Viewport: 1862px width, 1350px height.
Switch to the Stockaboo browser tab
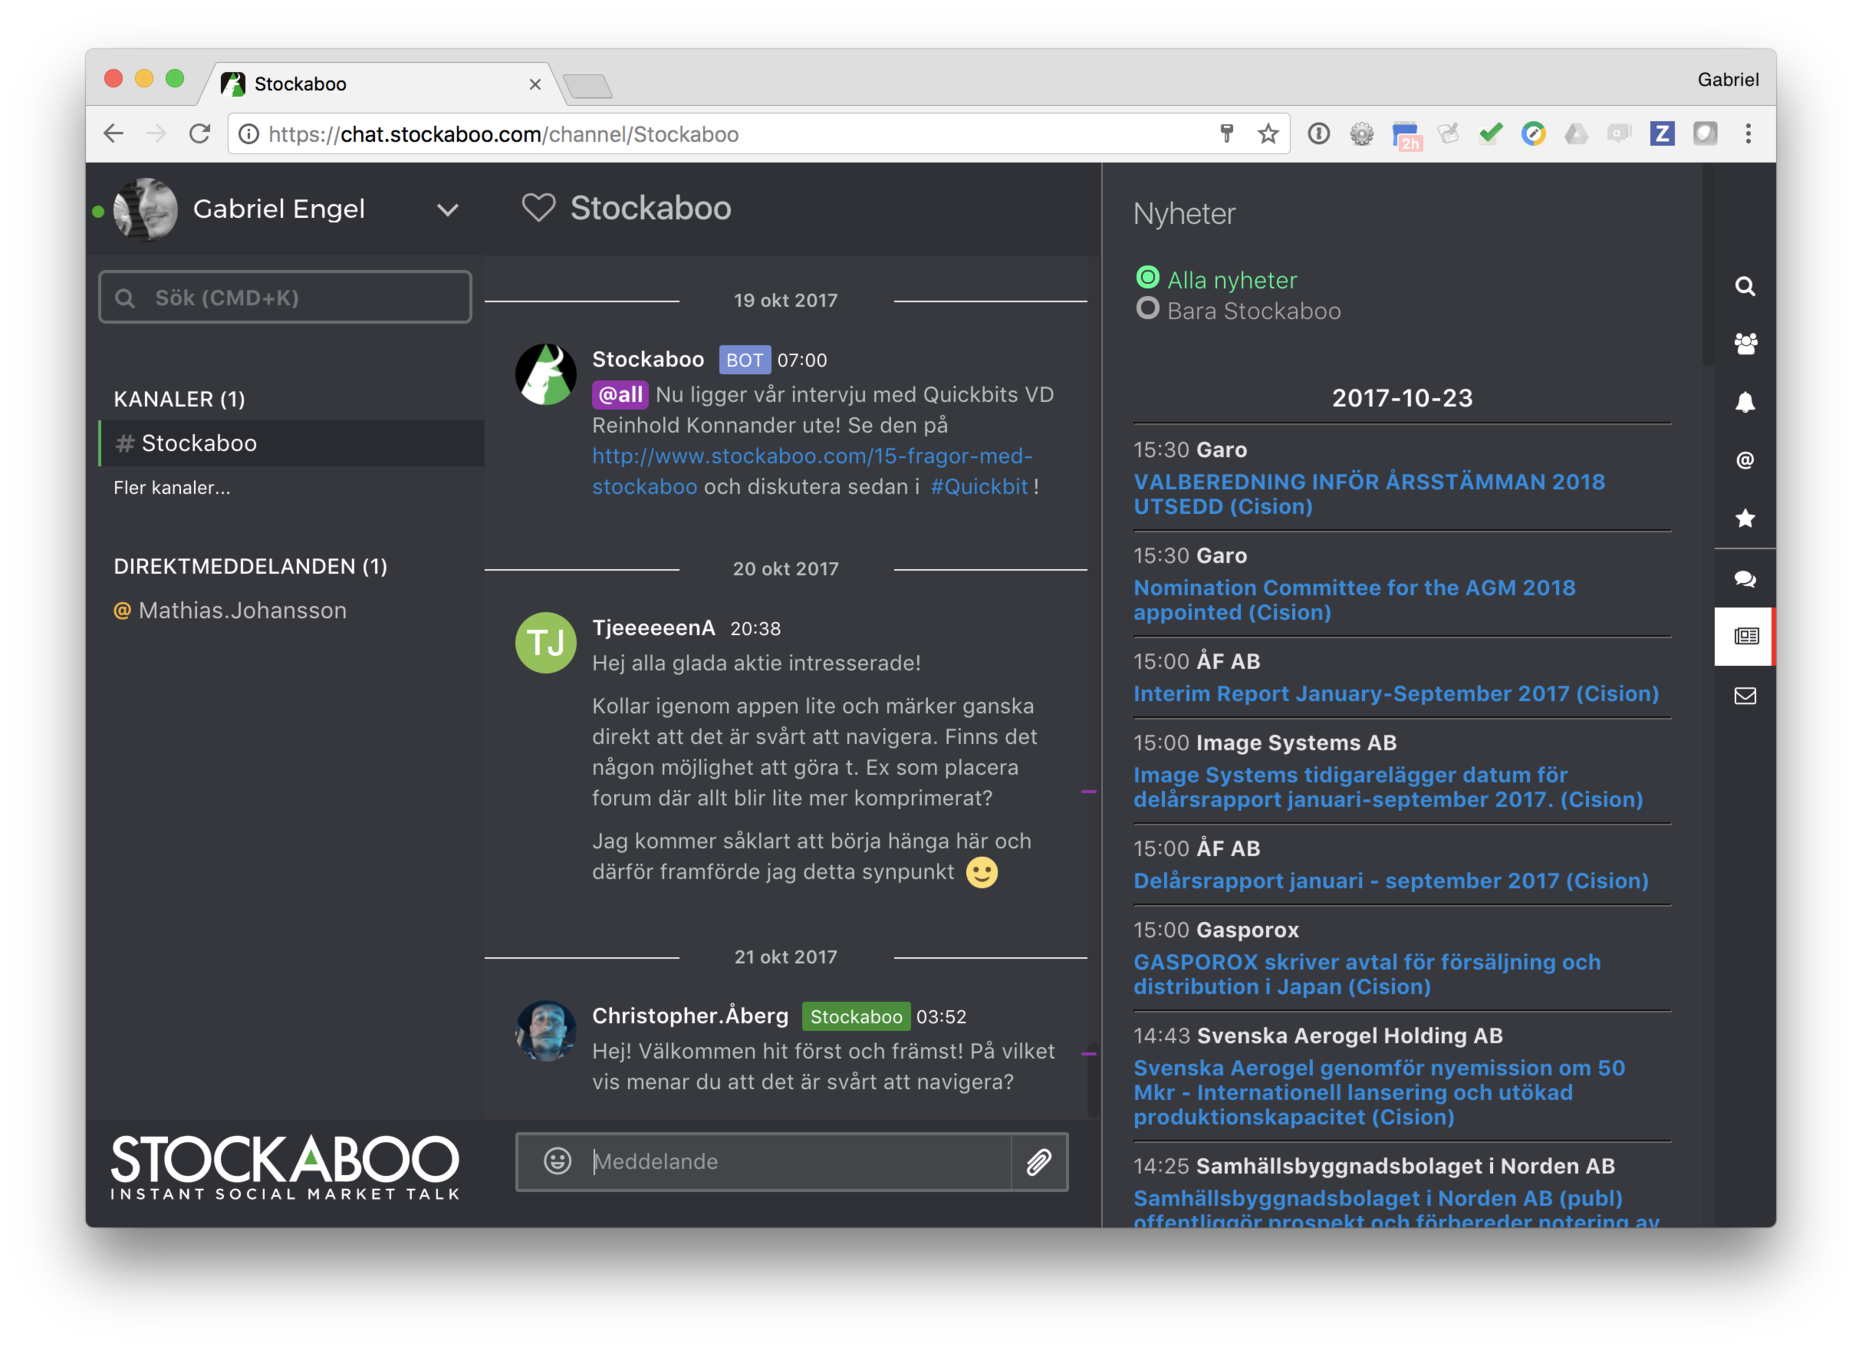380,84
